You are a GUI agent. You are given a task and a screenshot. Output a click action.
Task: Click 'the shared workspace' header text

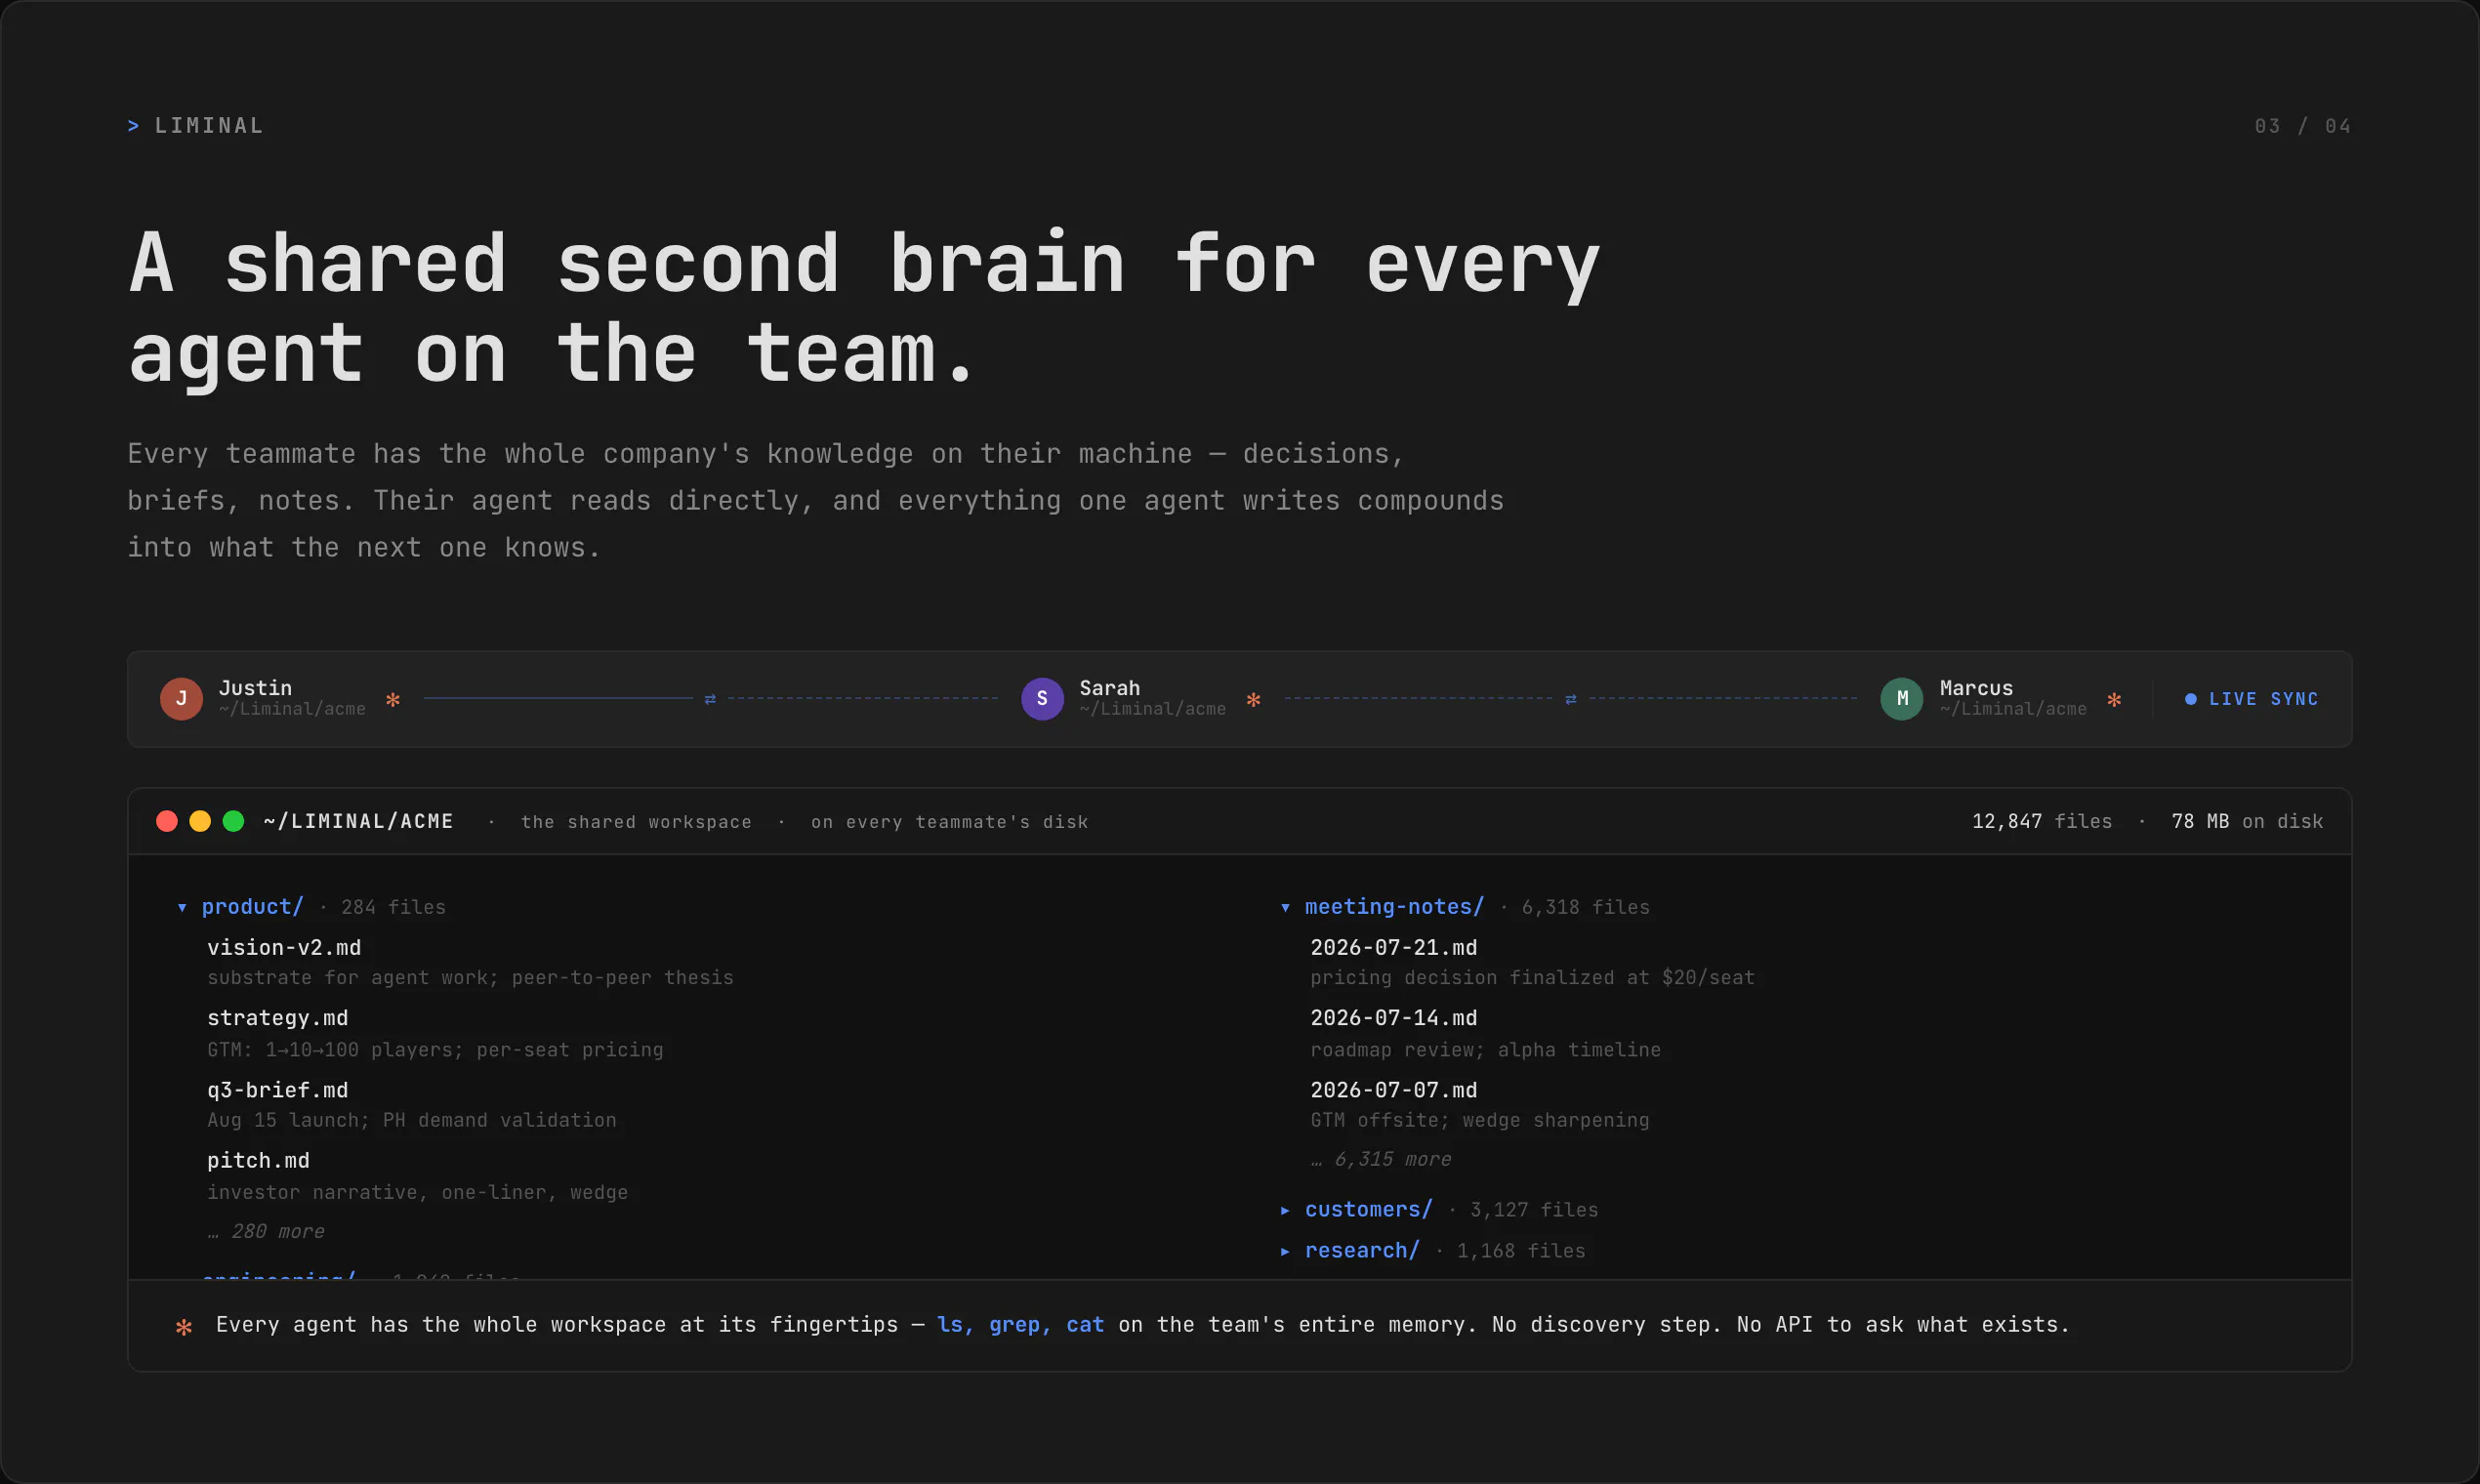point(636,822)
